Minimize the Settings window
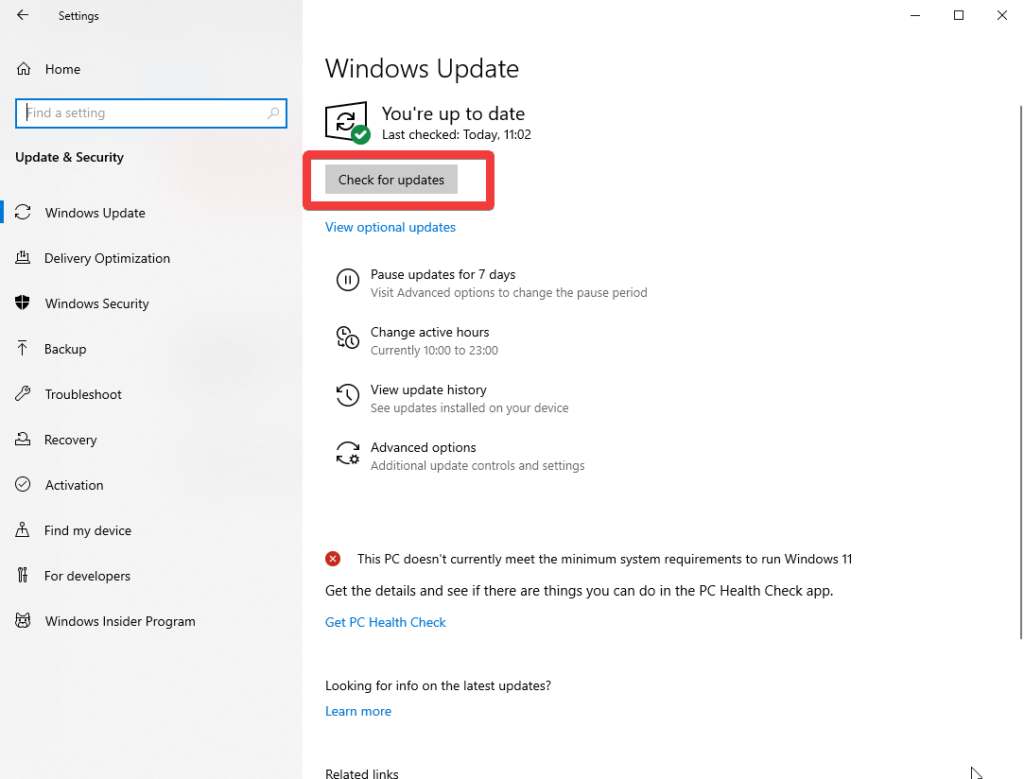Screen dimensions: 1024x779 [915, 15]
